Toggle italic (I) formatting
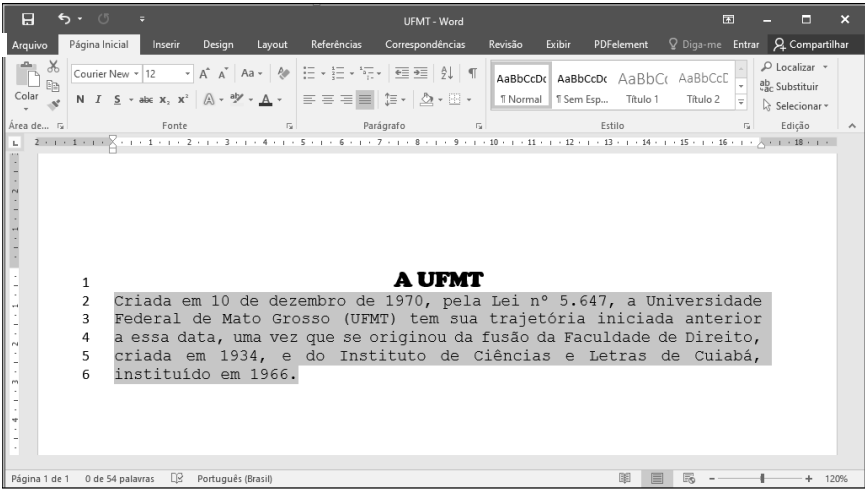The image size is (867, 491). tap(98, 100)
